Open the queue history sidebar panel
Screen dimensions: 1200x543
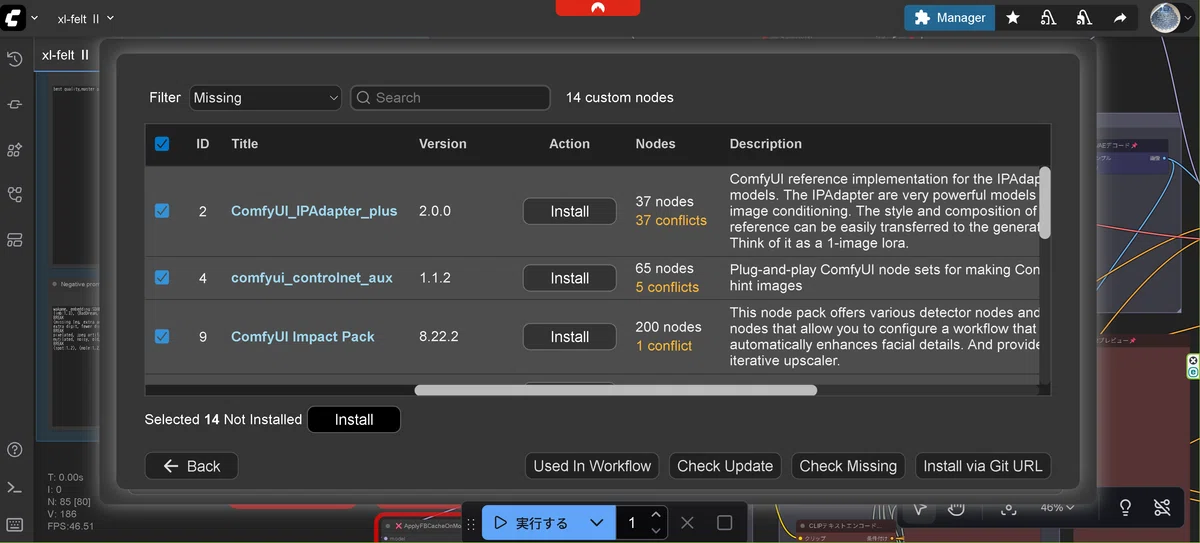pos(15,60)
